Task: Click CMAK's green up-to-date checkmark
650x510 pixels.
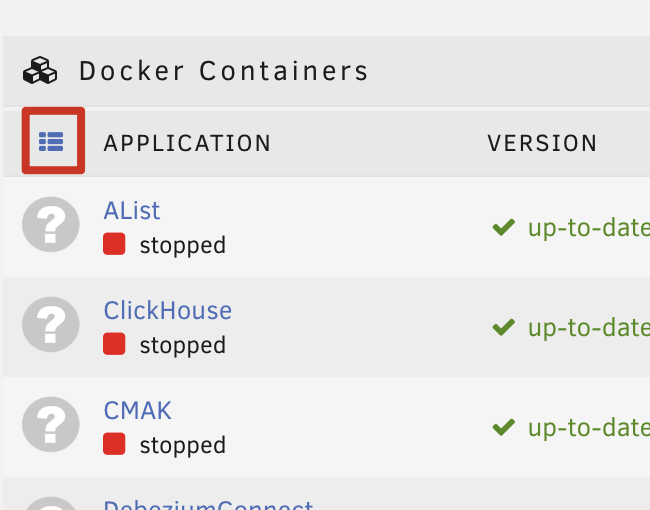Action: tap(504, 427)
